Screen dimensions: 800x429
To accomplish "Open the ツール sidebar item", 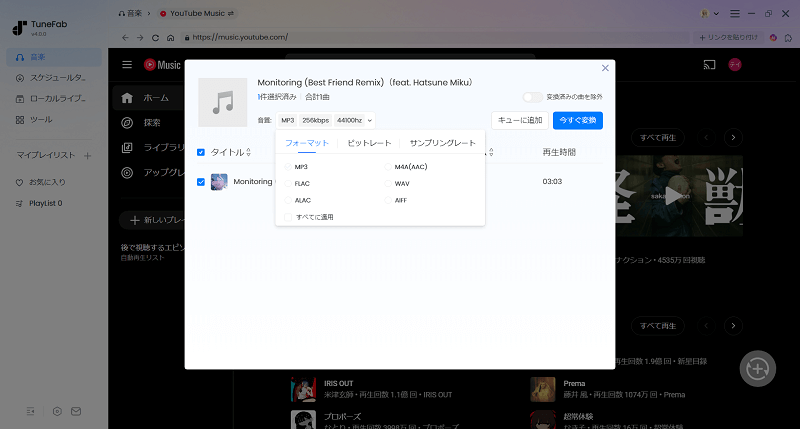I will pos(40,119).
